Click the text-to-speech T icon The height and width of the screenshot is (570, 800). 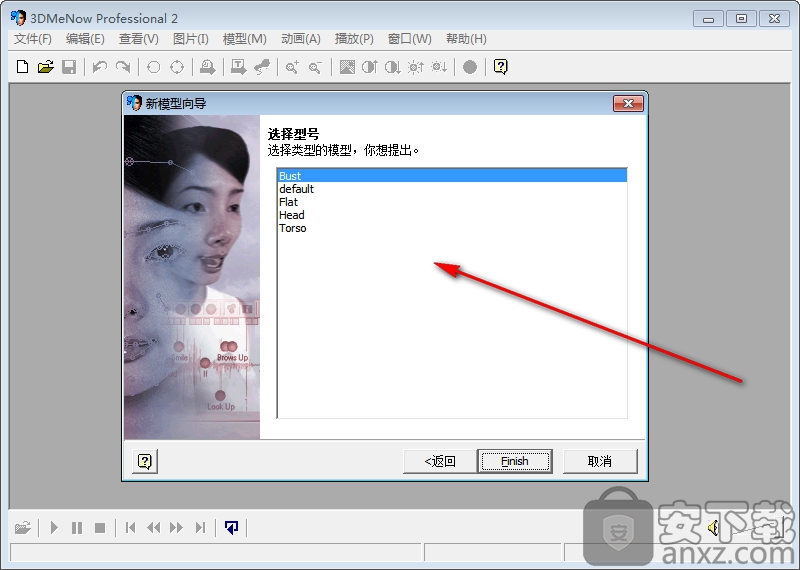tap(238, 67)
